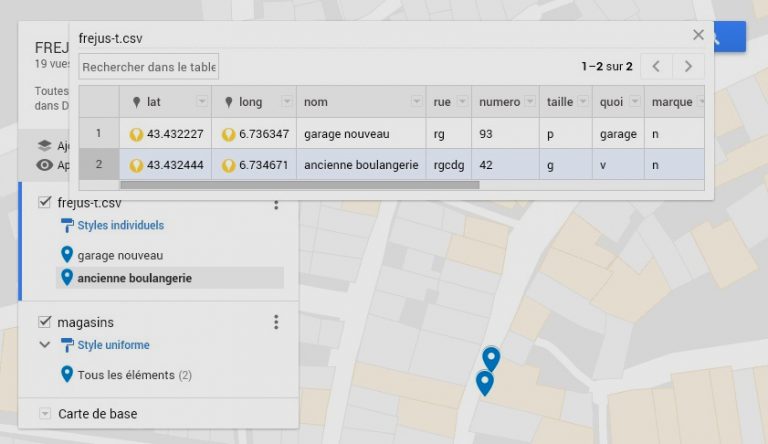Click the paint roller icon beside Styles individuels
The width and height of the screenshot is (768, 444).
[x=67, y=225]
